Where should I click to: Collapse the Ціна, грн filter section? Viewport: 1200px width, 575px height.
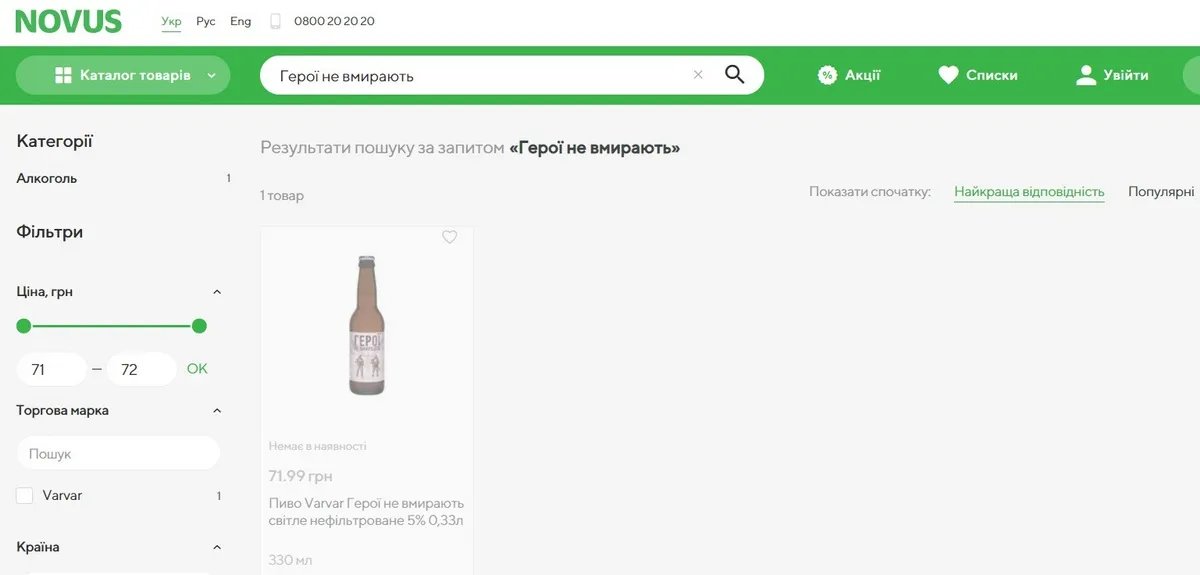tap(217, 292)
